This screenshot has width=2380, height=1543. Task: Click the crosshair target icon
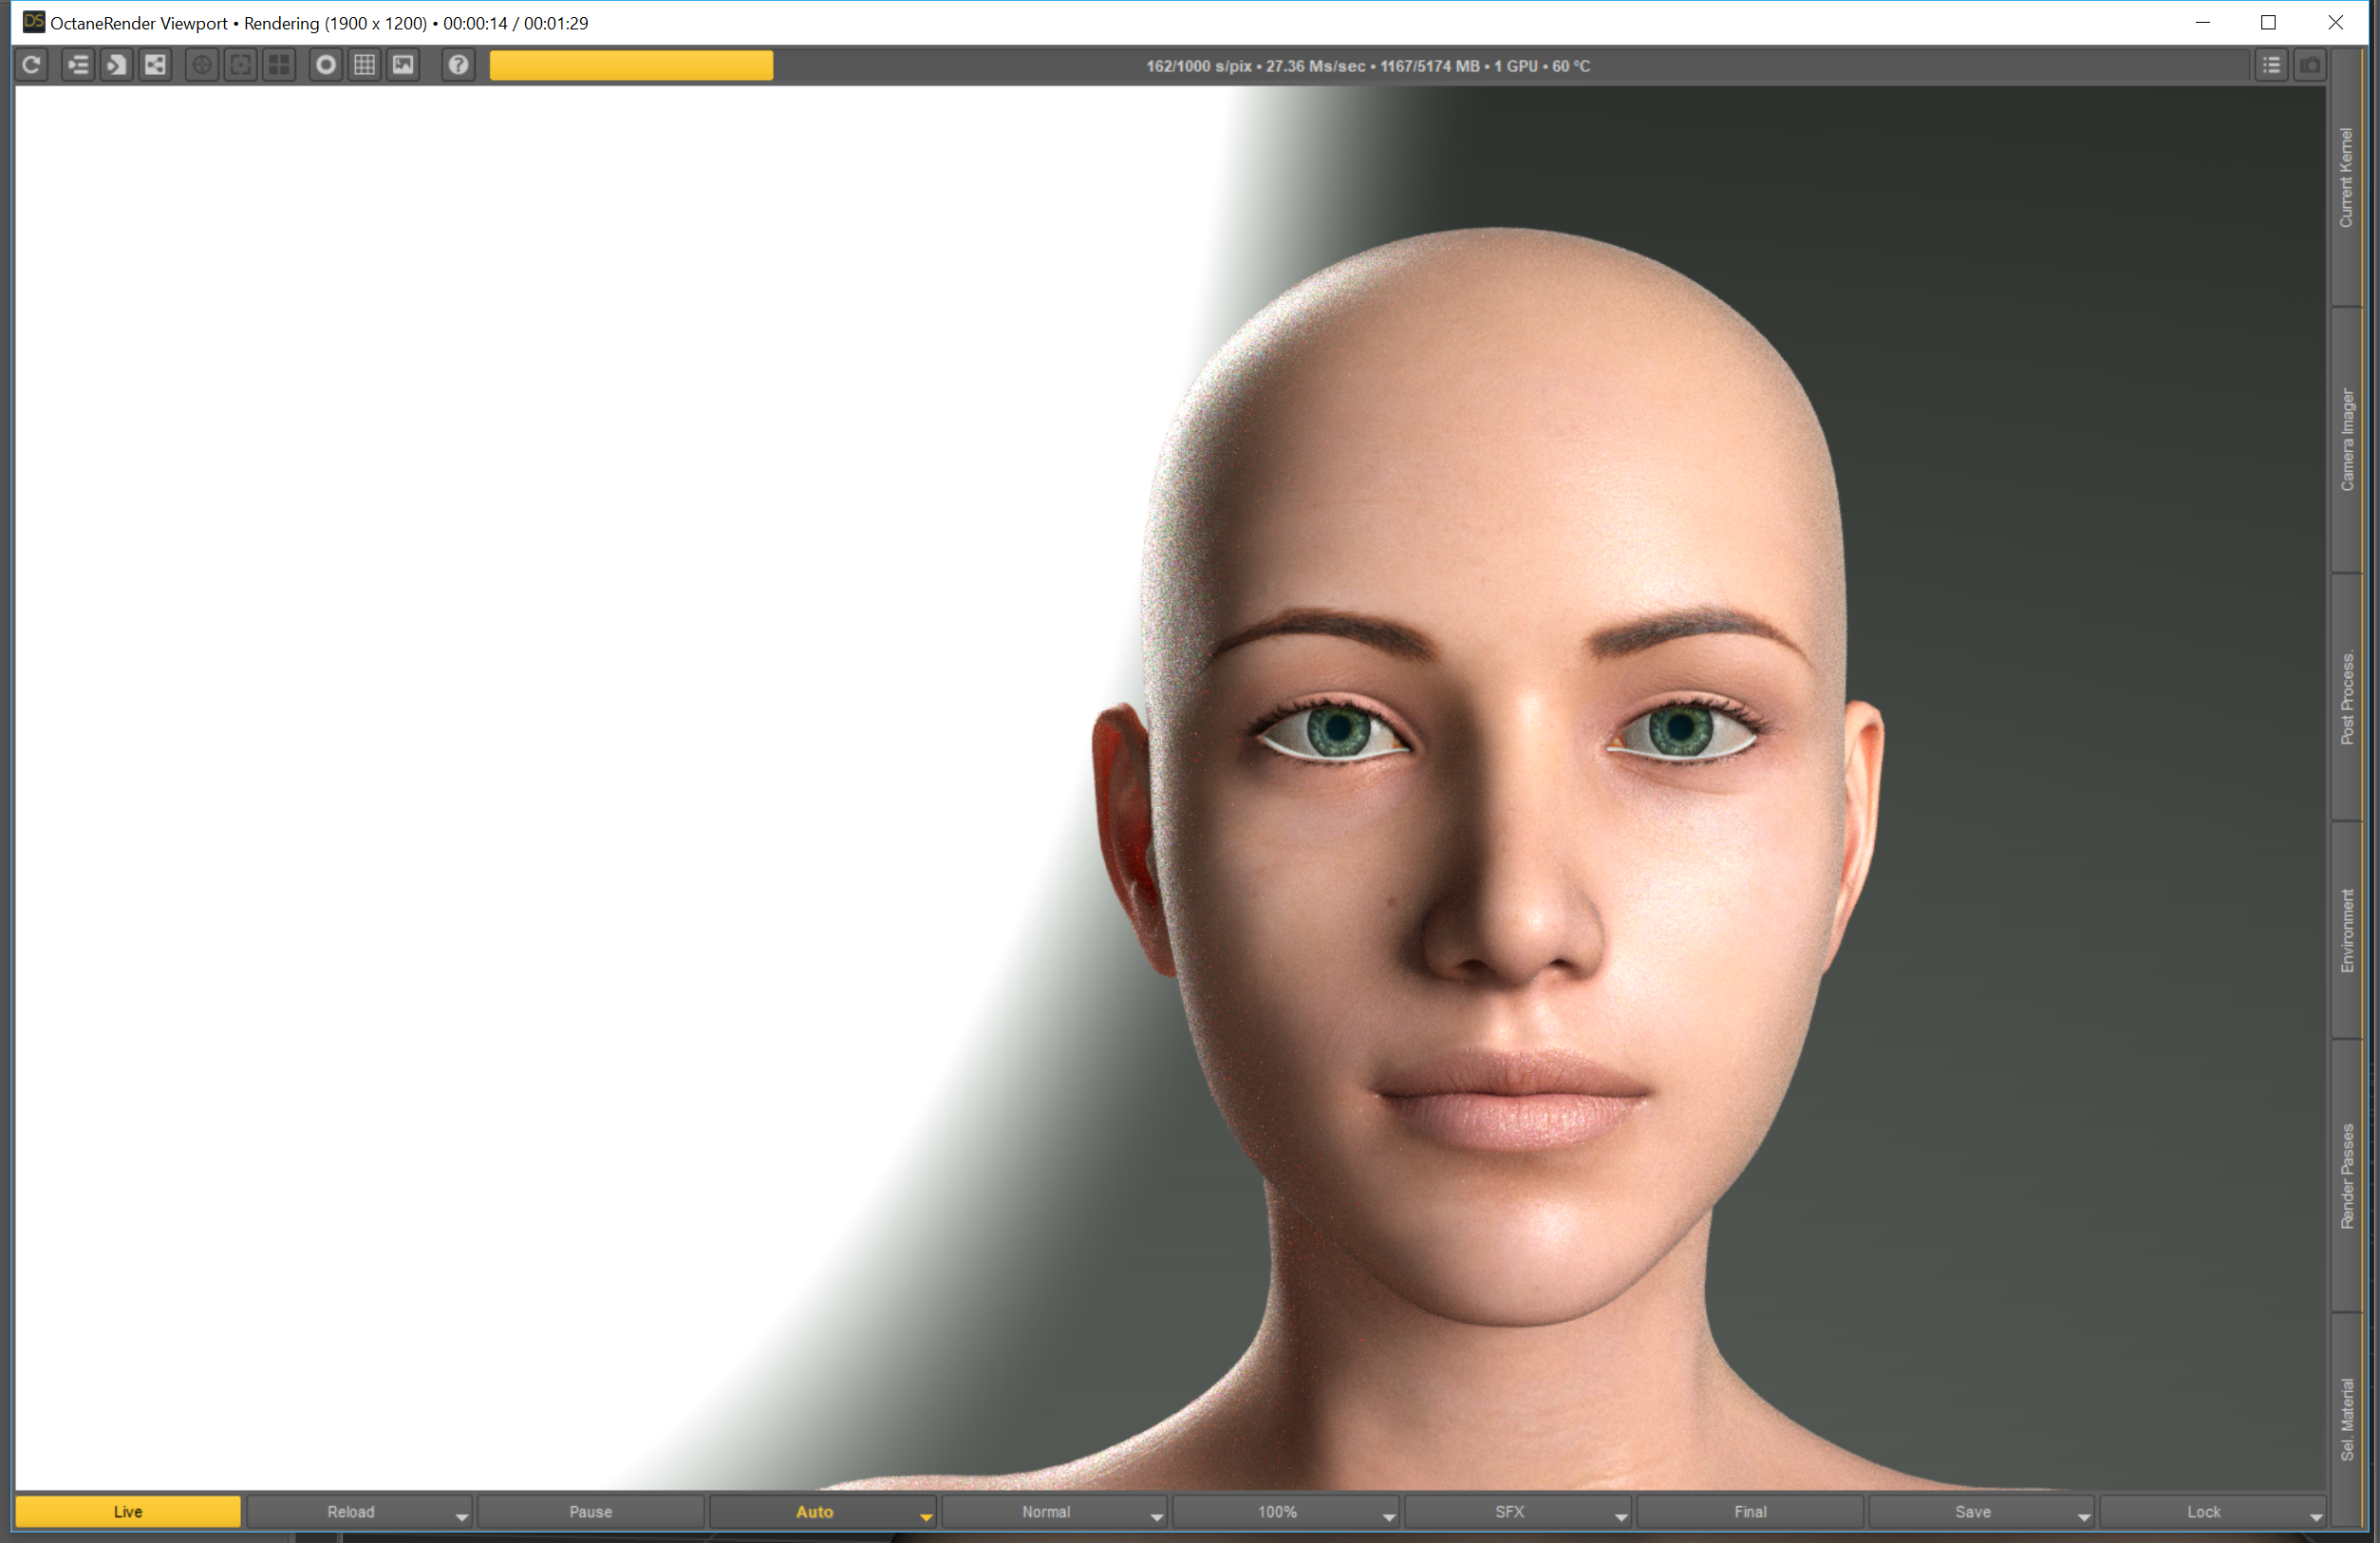[202, 66]
